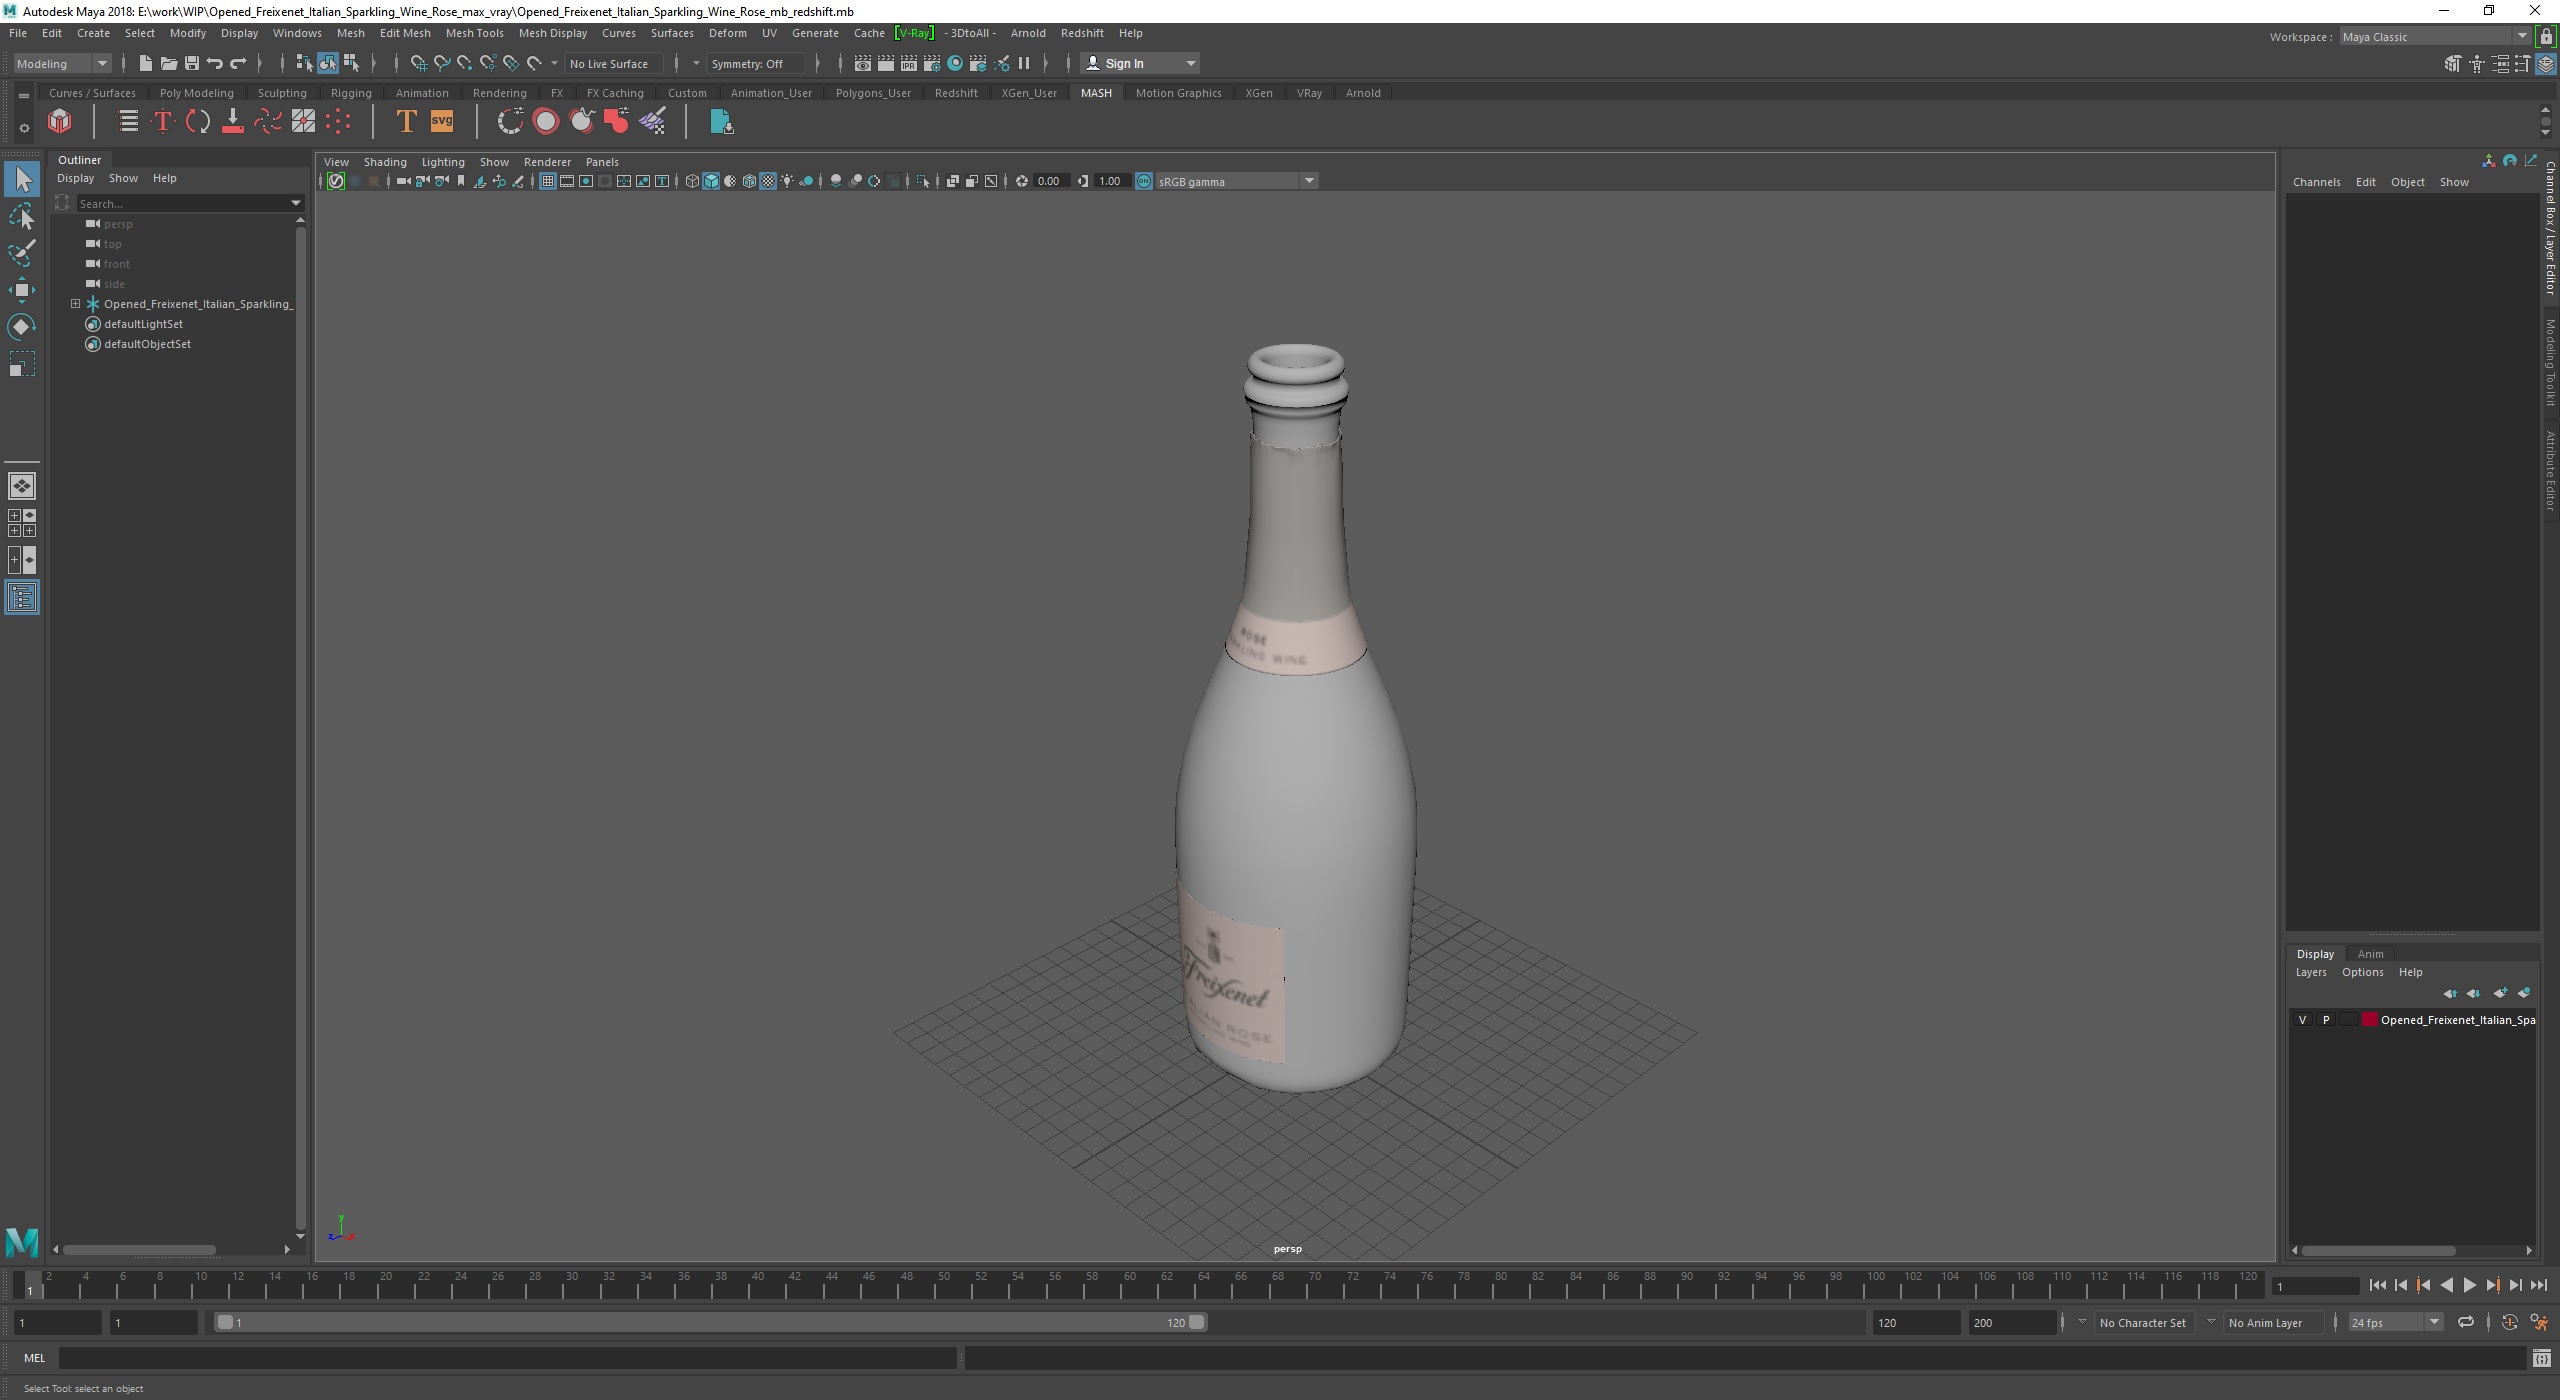Click the Open Scene folder icon
This screenshot has width=2560, height=1400.
tap(168, 64)
